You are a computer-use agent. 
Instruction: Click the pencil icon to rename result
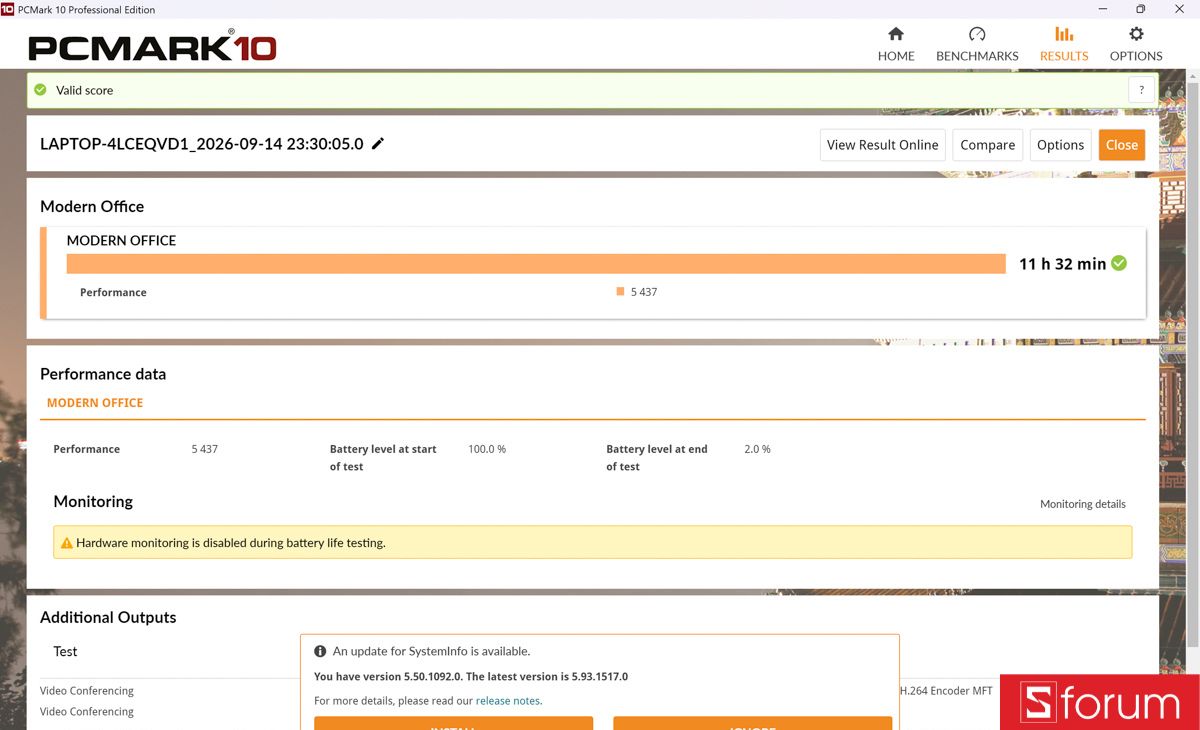tap(378, 144)
